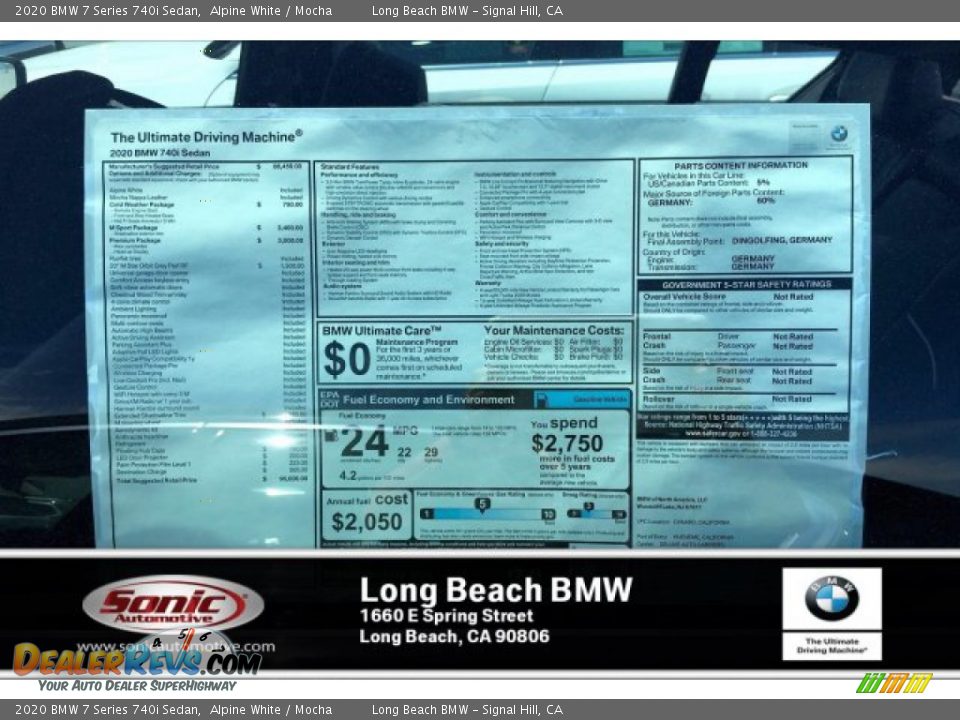
Task: Click the top caption '2020 BMW 7 Series 740i Sedan,'
Action: pyautogui.click(x=108, y=10)
